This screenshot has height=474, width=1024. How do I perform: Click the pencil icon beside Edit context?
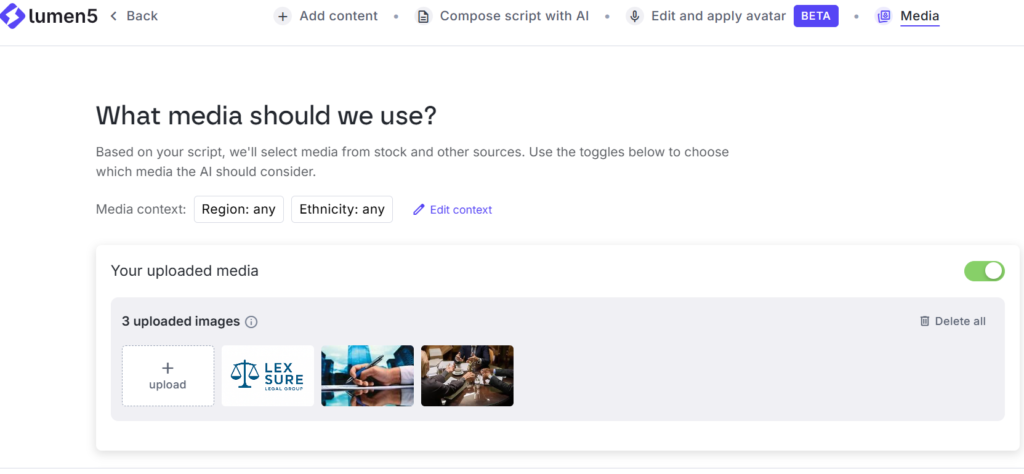(419, 210)
